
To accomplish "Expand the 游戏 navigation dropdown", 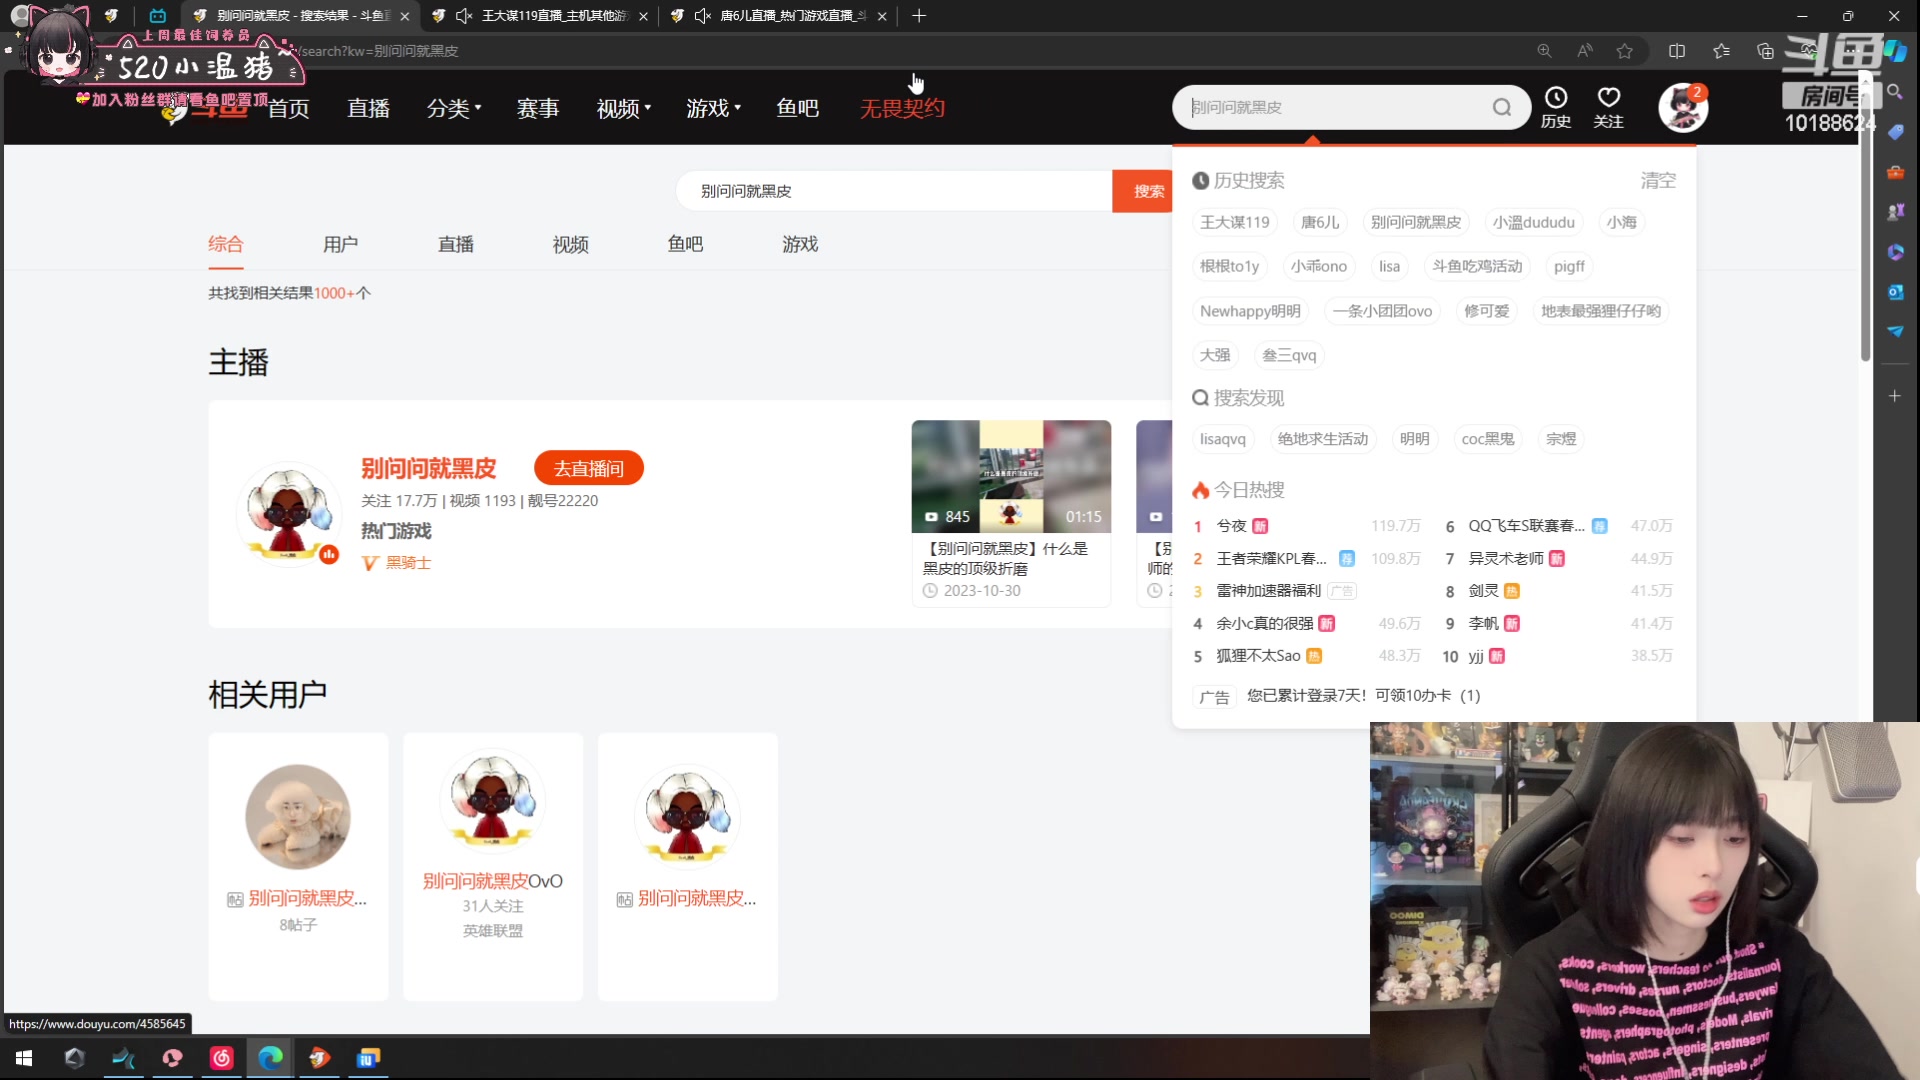I will pos(714,108).
